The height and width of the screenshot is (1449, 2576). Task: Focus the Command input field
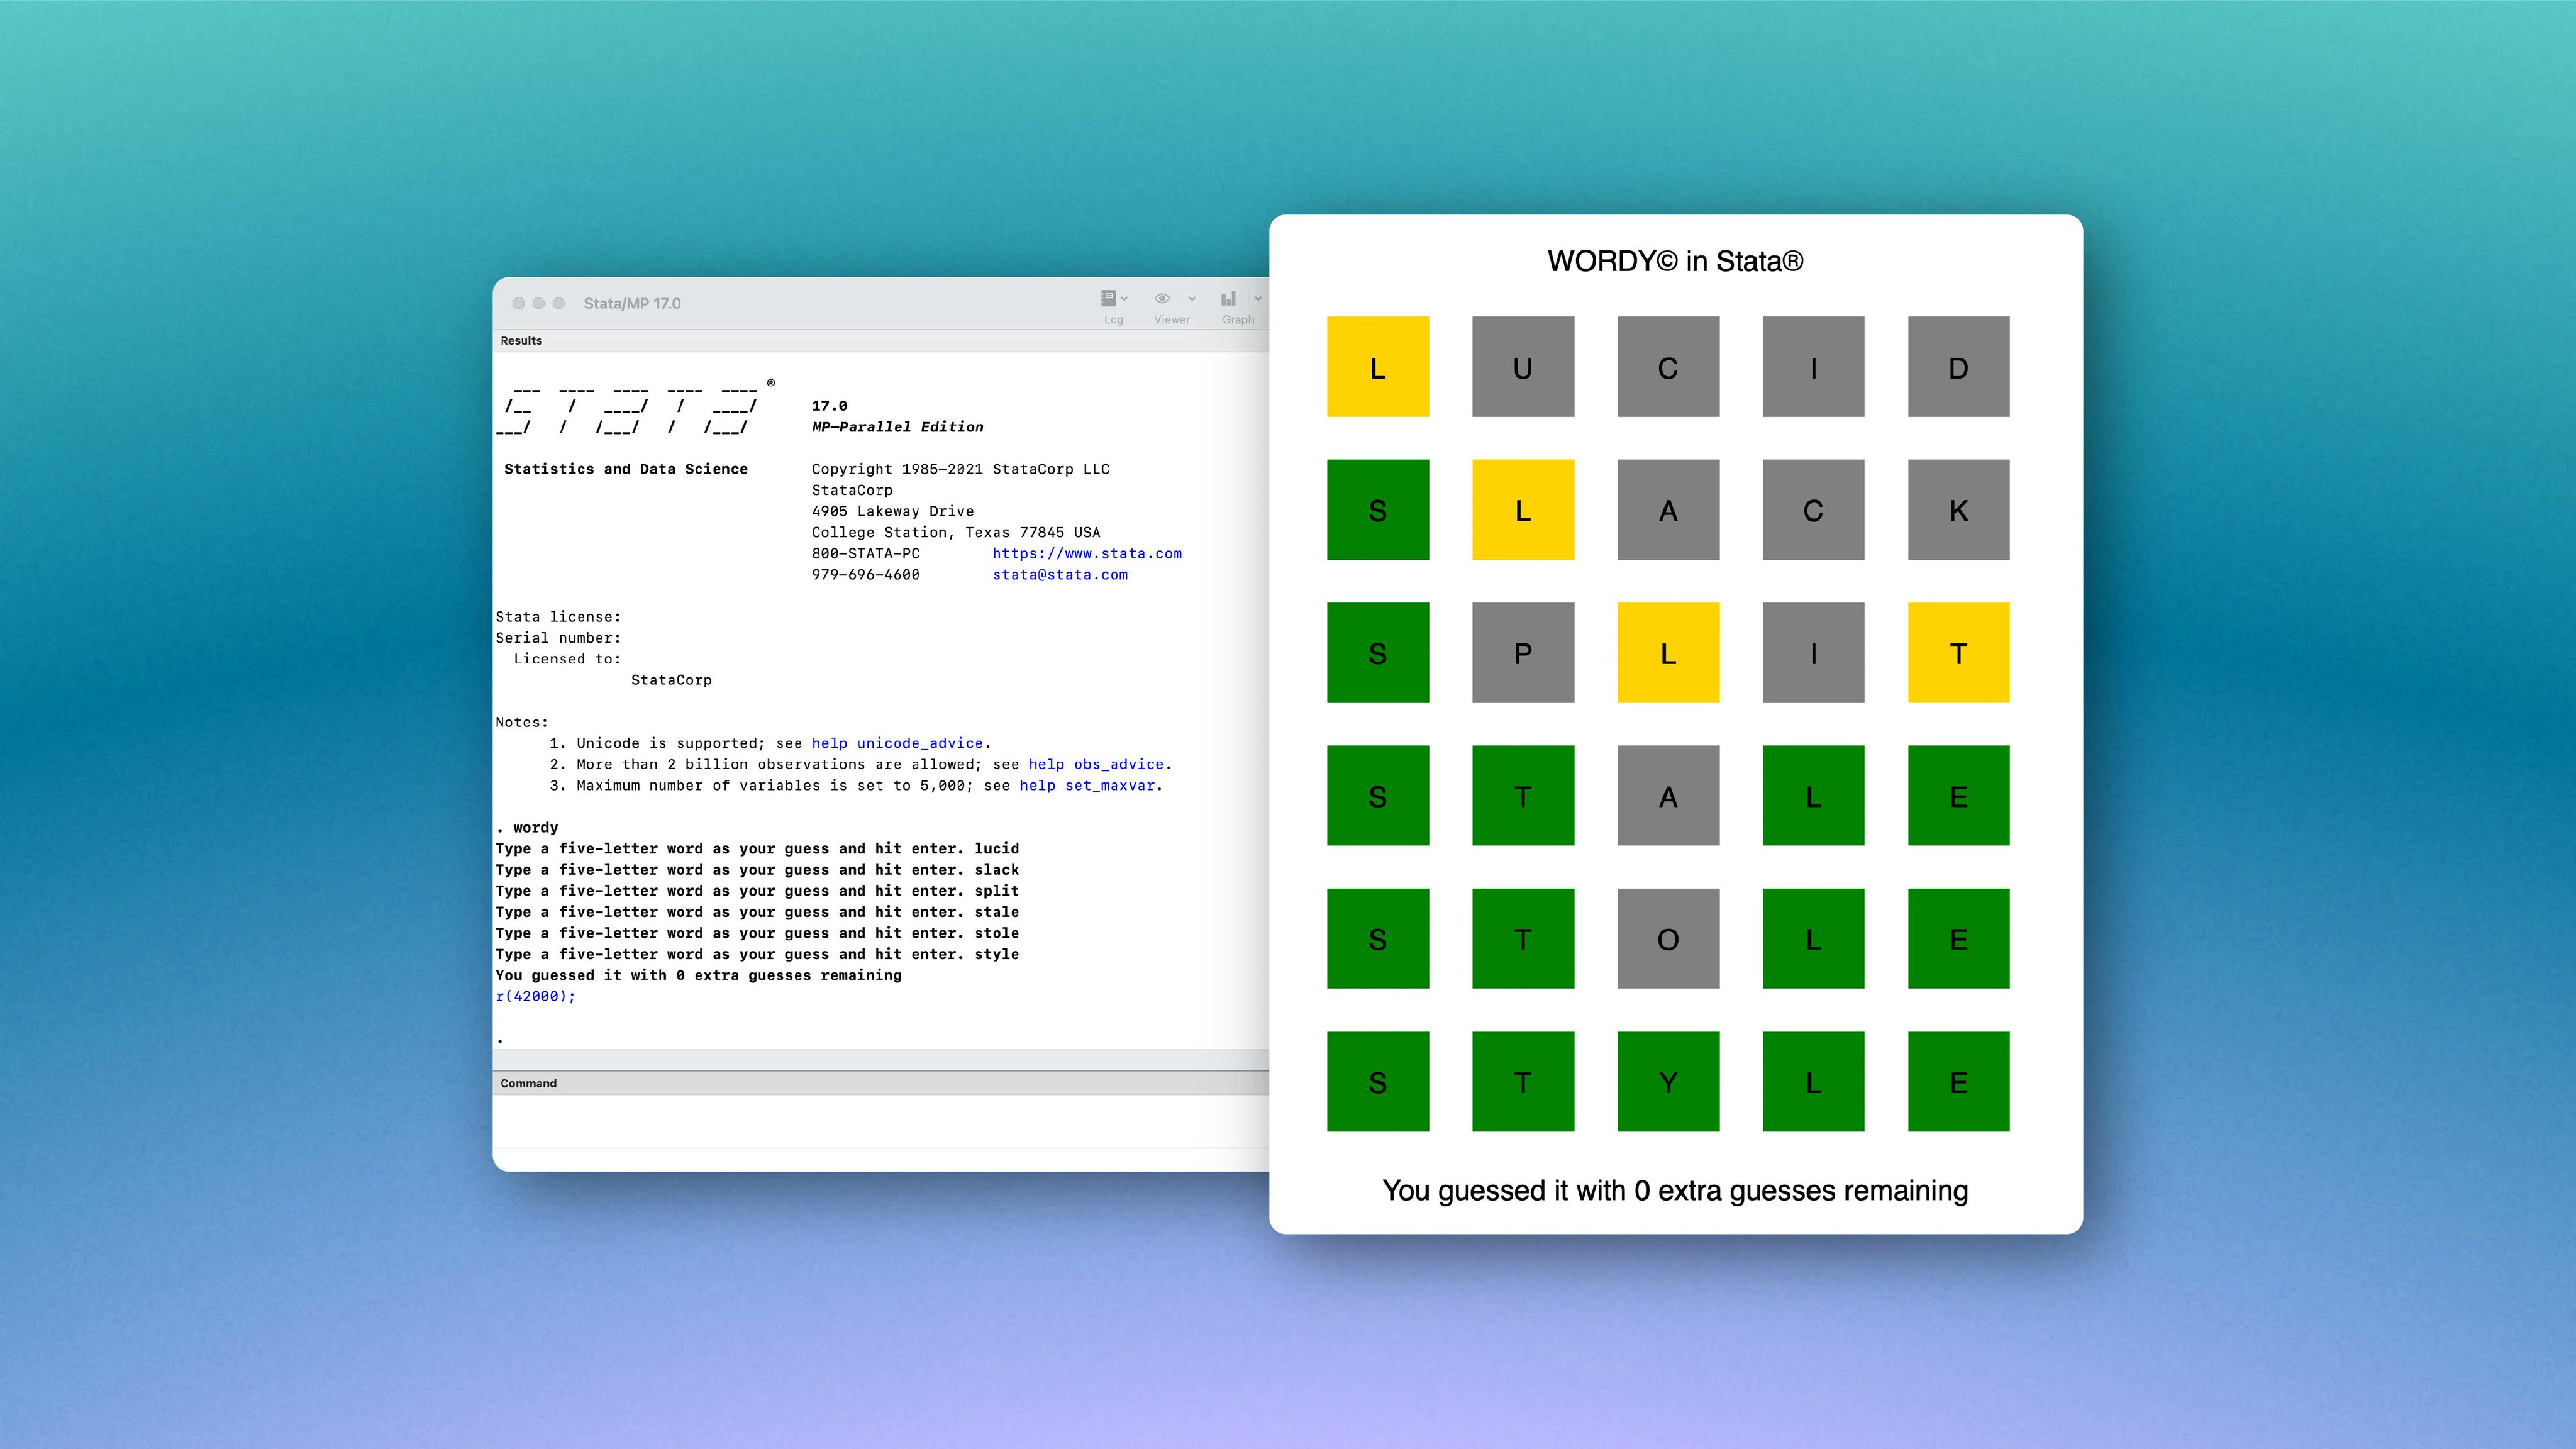click(x=881, y=1121)
